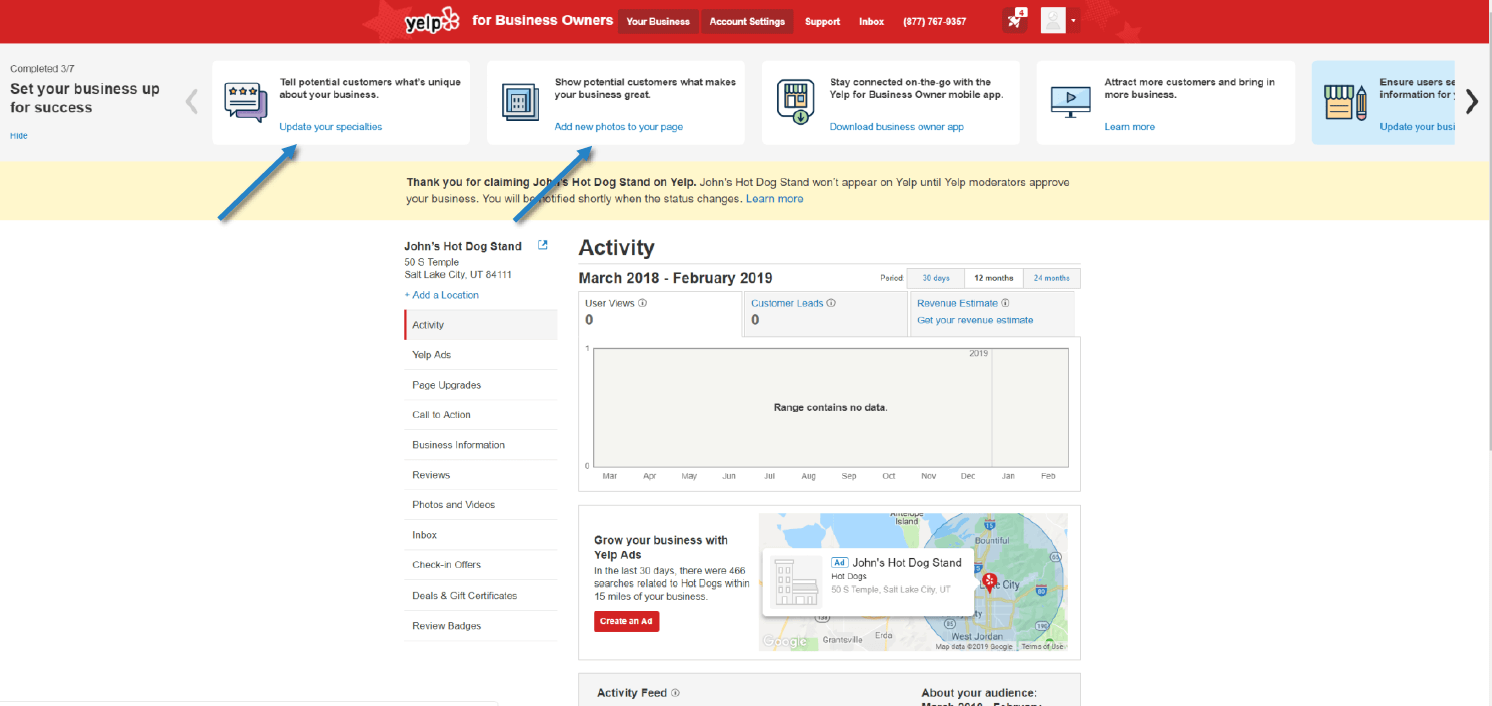The width and height of the screenshot is (1492, 706).
Task: Switch to Revenue Estimate tab
Action: click(x=992, y=313)
